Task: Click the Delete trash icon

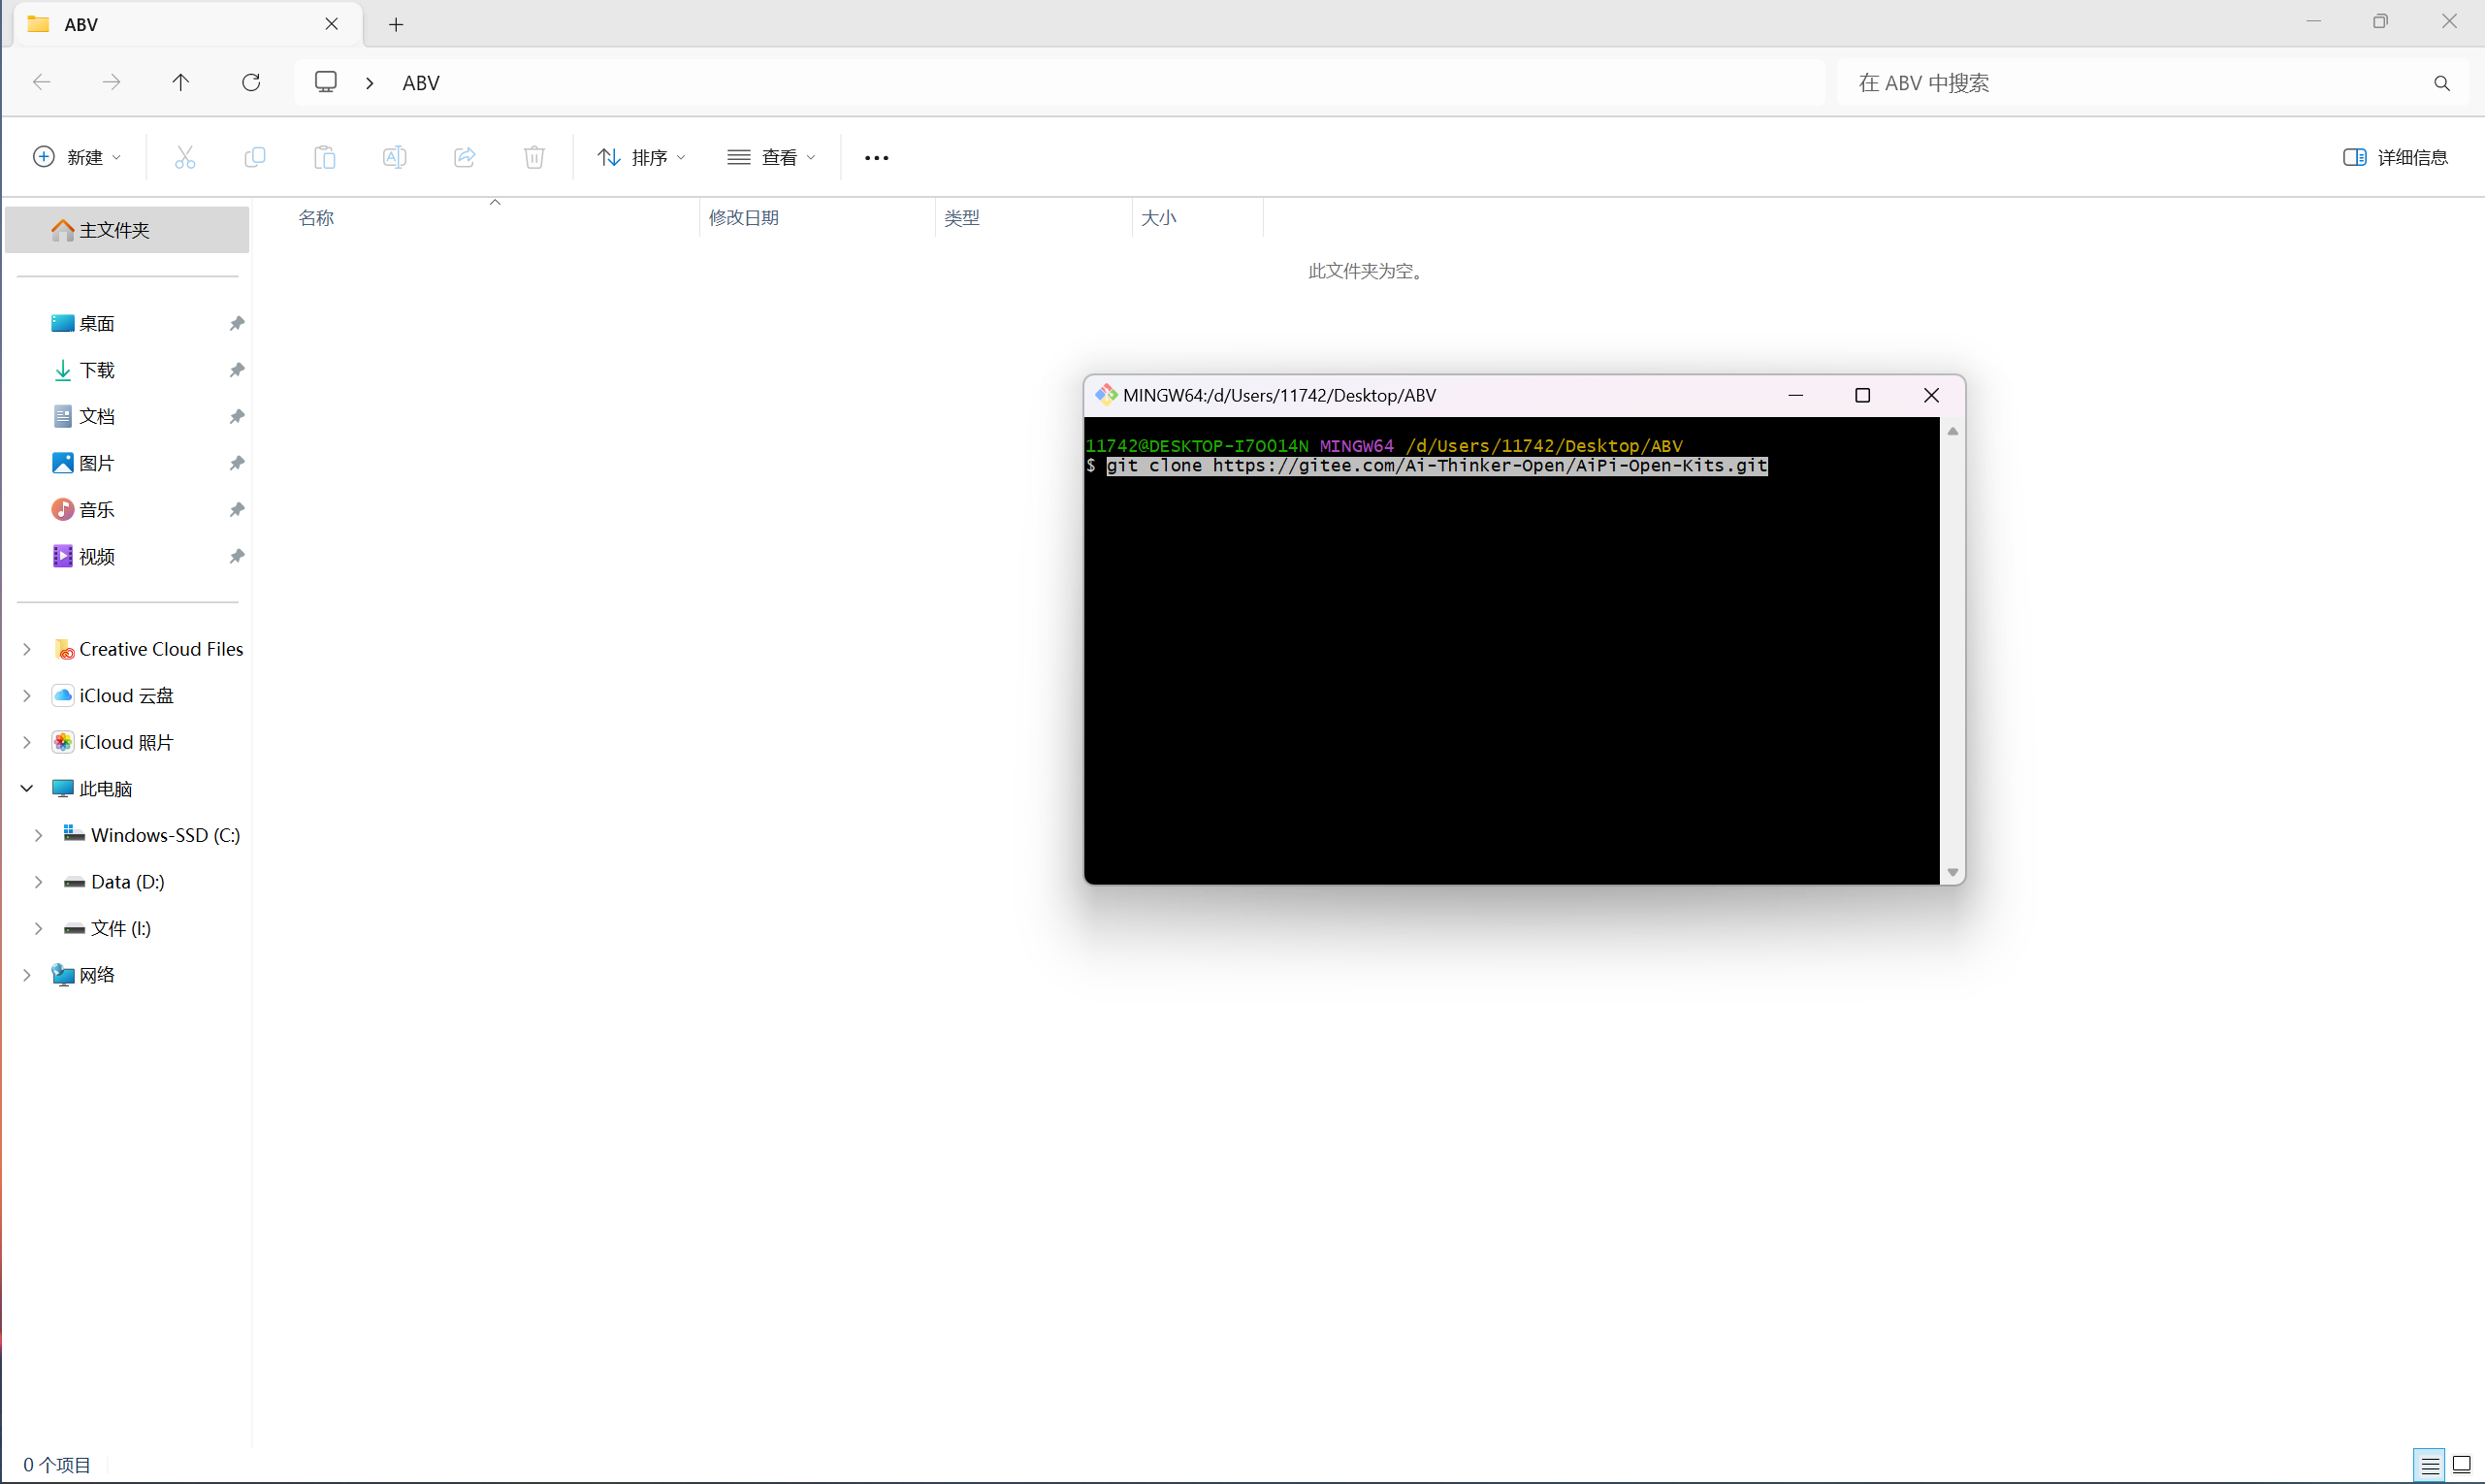Action: [535, 157]
